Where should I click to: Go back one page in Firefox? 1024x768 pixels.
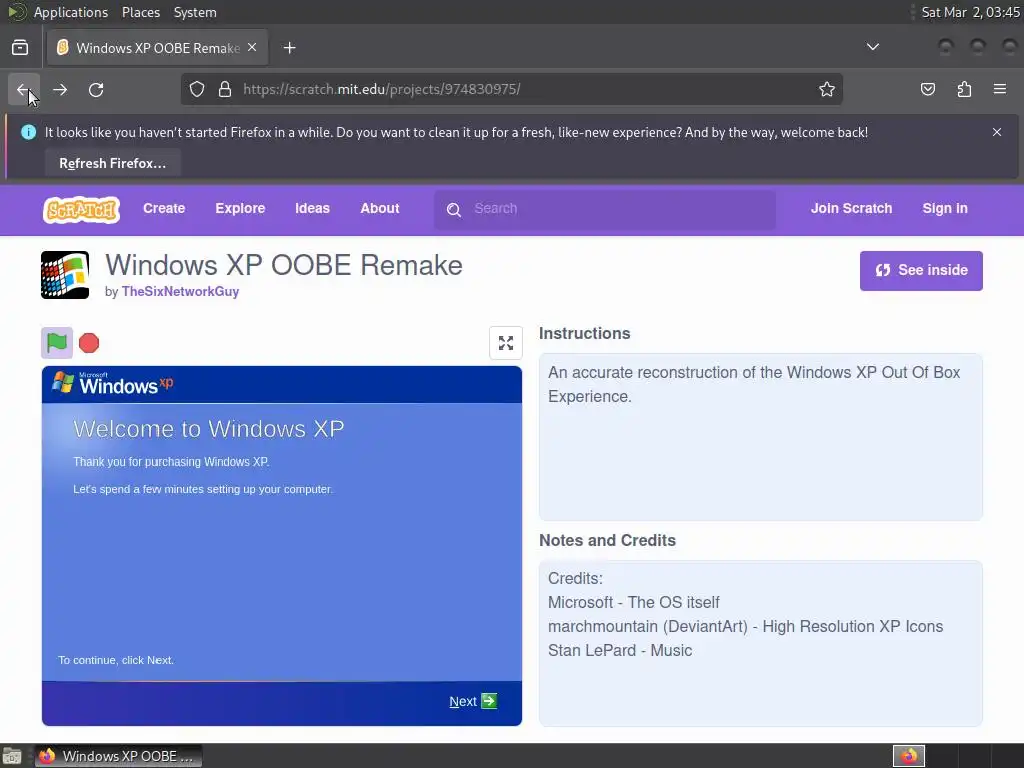[x=24, y=89]
